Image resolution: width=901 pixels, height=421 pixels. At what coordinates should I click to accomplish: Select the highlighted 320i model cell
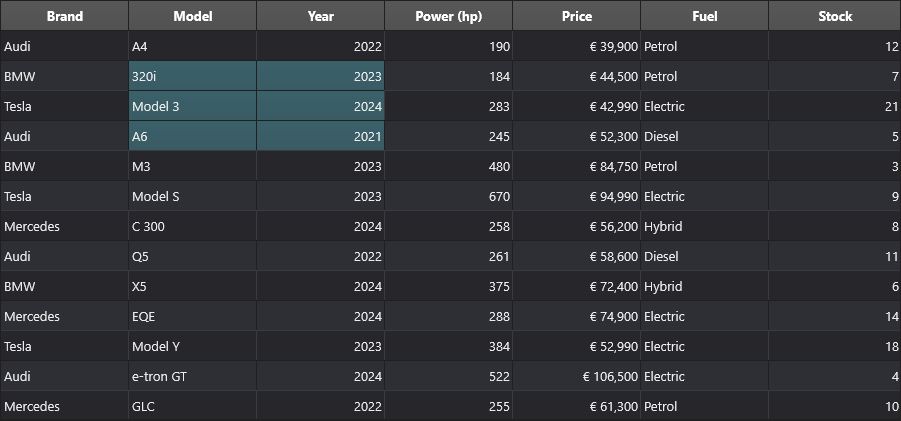[x=192, y=76]
